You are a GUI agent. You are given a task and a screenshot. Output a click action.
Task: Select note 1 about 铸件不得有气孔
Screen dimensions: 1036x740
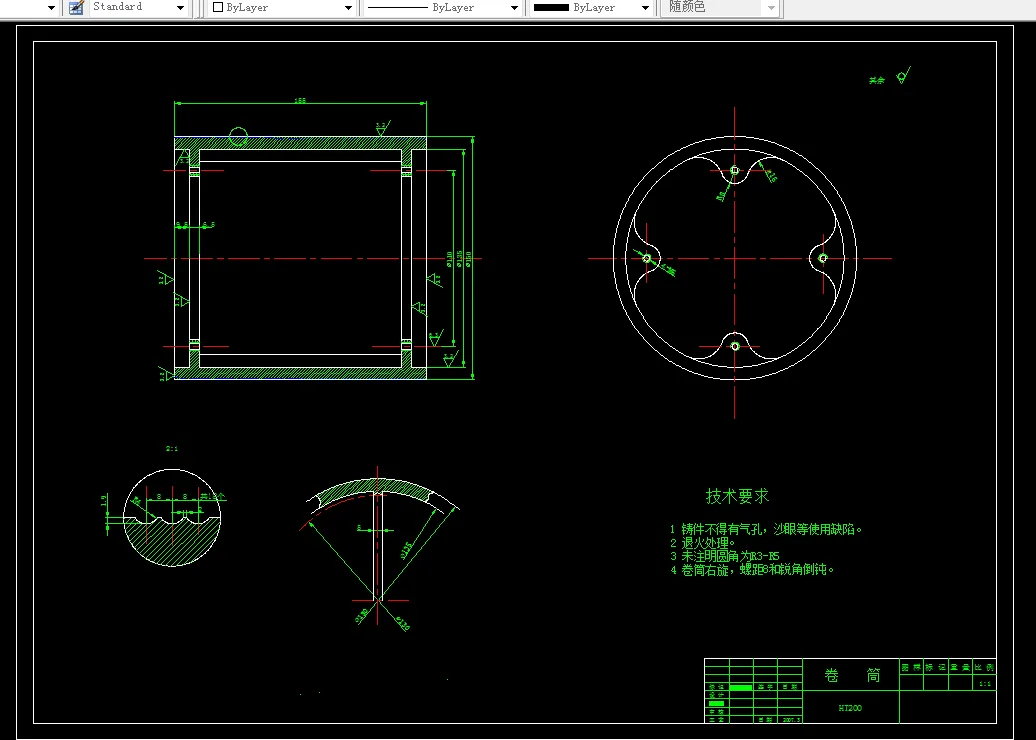coord(766,529)
